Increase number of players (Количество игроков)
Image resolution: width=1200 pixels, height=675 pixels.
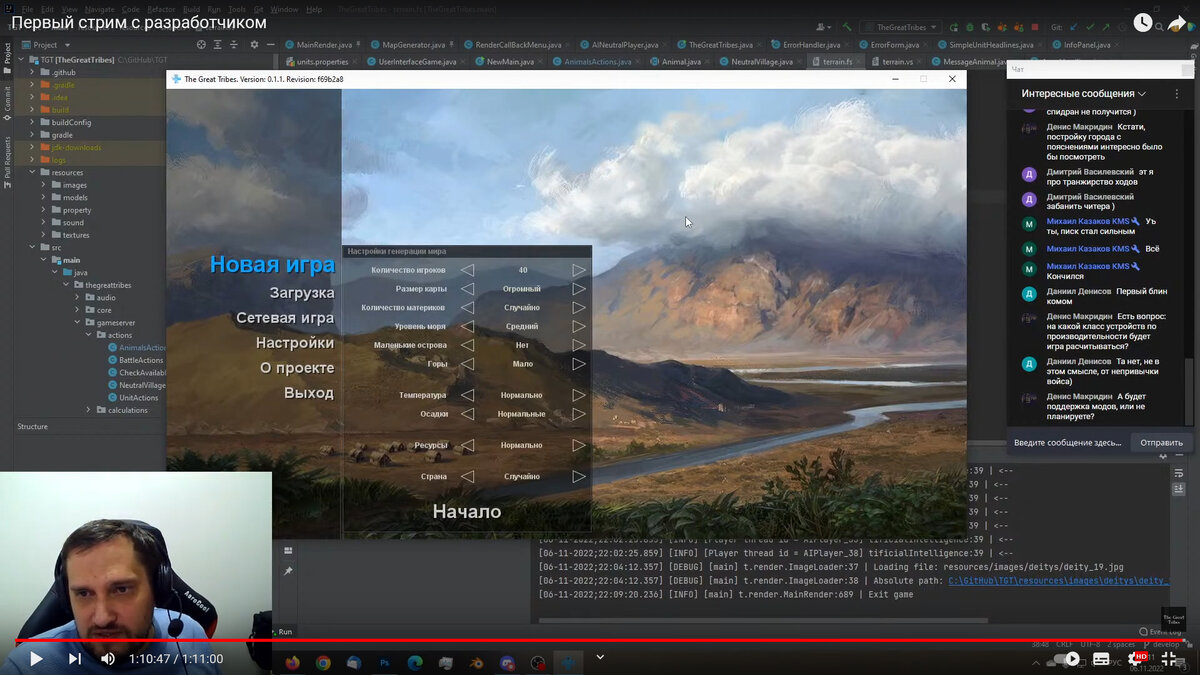pyautogui.click(x=579, y=270)
